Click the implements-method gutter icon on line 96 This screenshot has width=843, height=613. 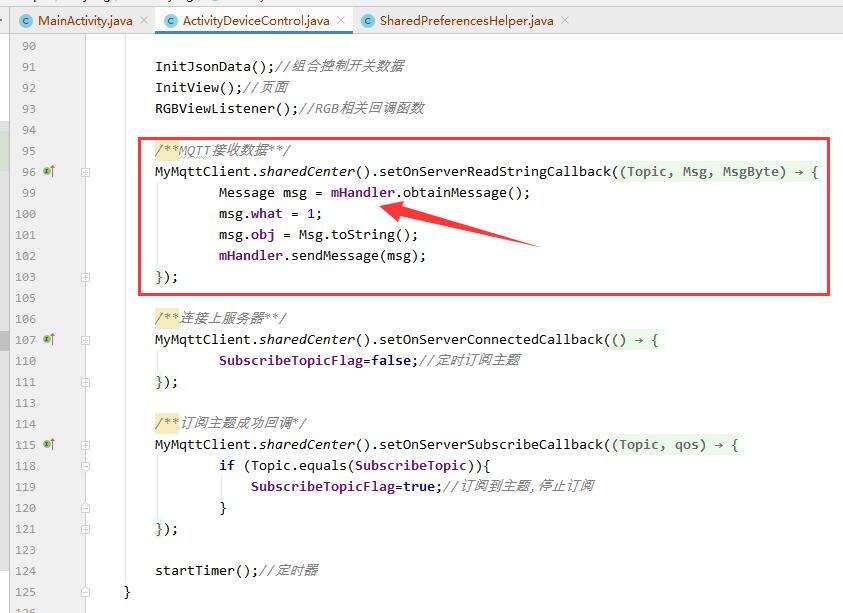[x=49, y=172]
